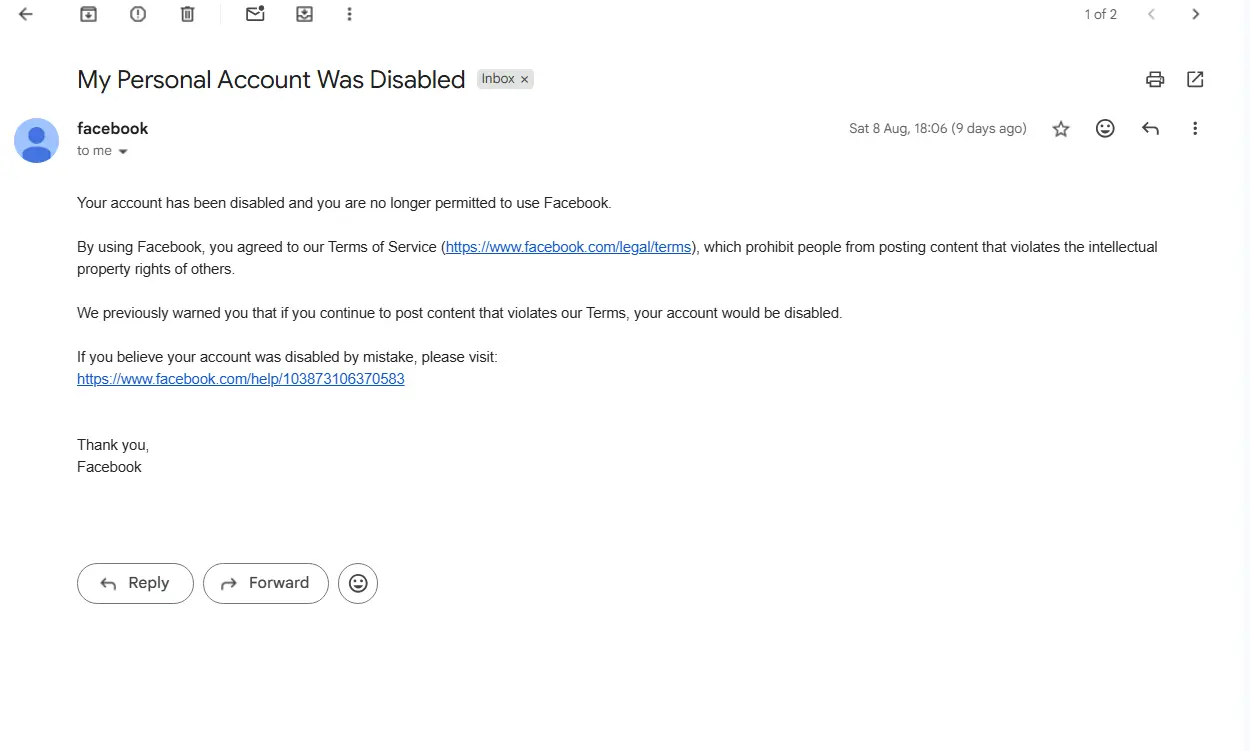The height and width of the screenshot is (751, 1250).
Task: Go to newer conversation arrow
Action: click(x=1151, y=14)
